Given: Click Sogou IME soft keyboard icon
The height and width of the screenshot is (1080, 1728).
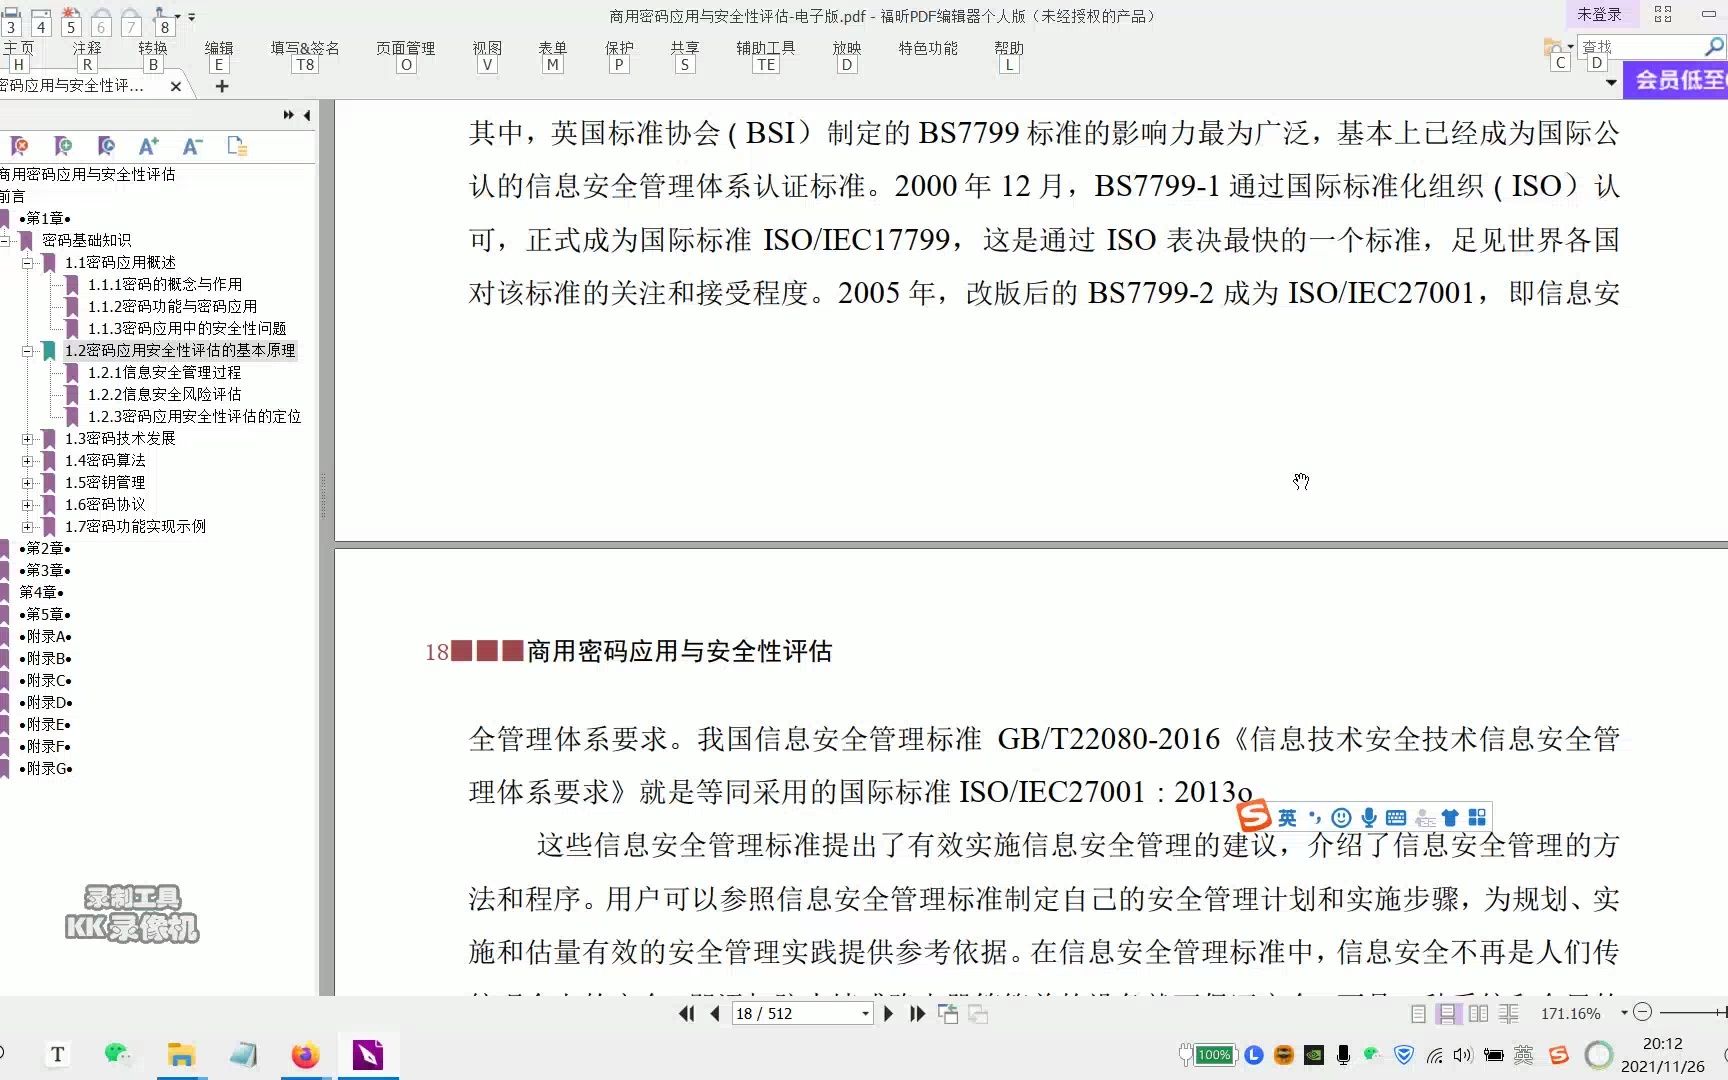Looking at the screenshot, I should (x=1396, y=818).
